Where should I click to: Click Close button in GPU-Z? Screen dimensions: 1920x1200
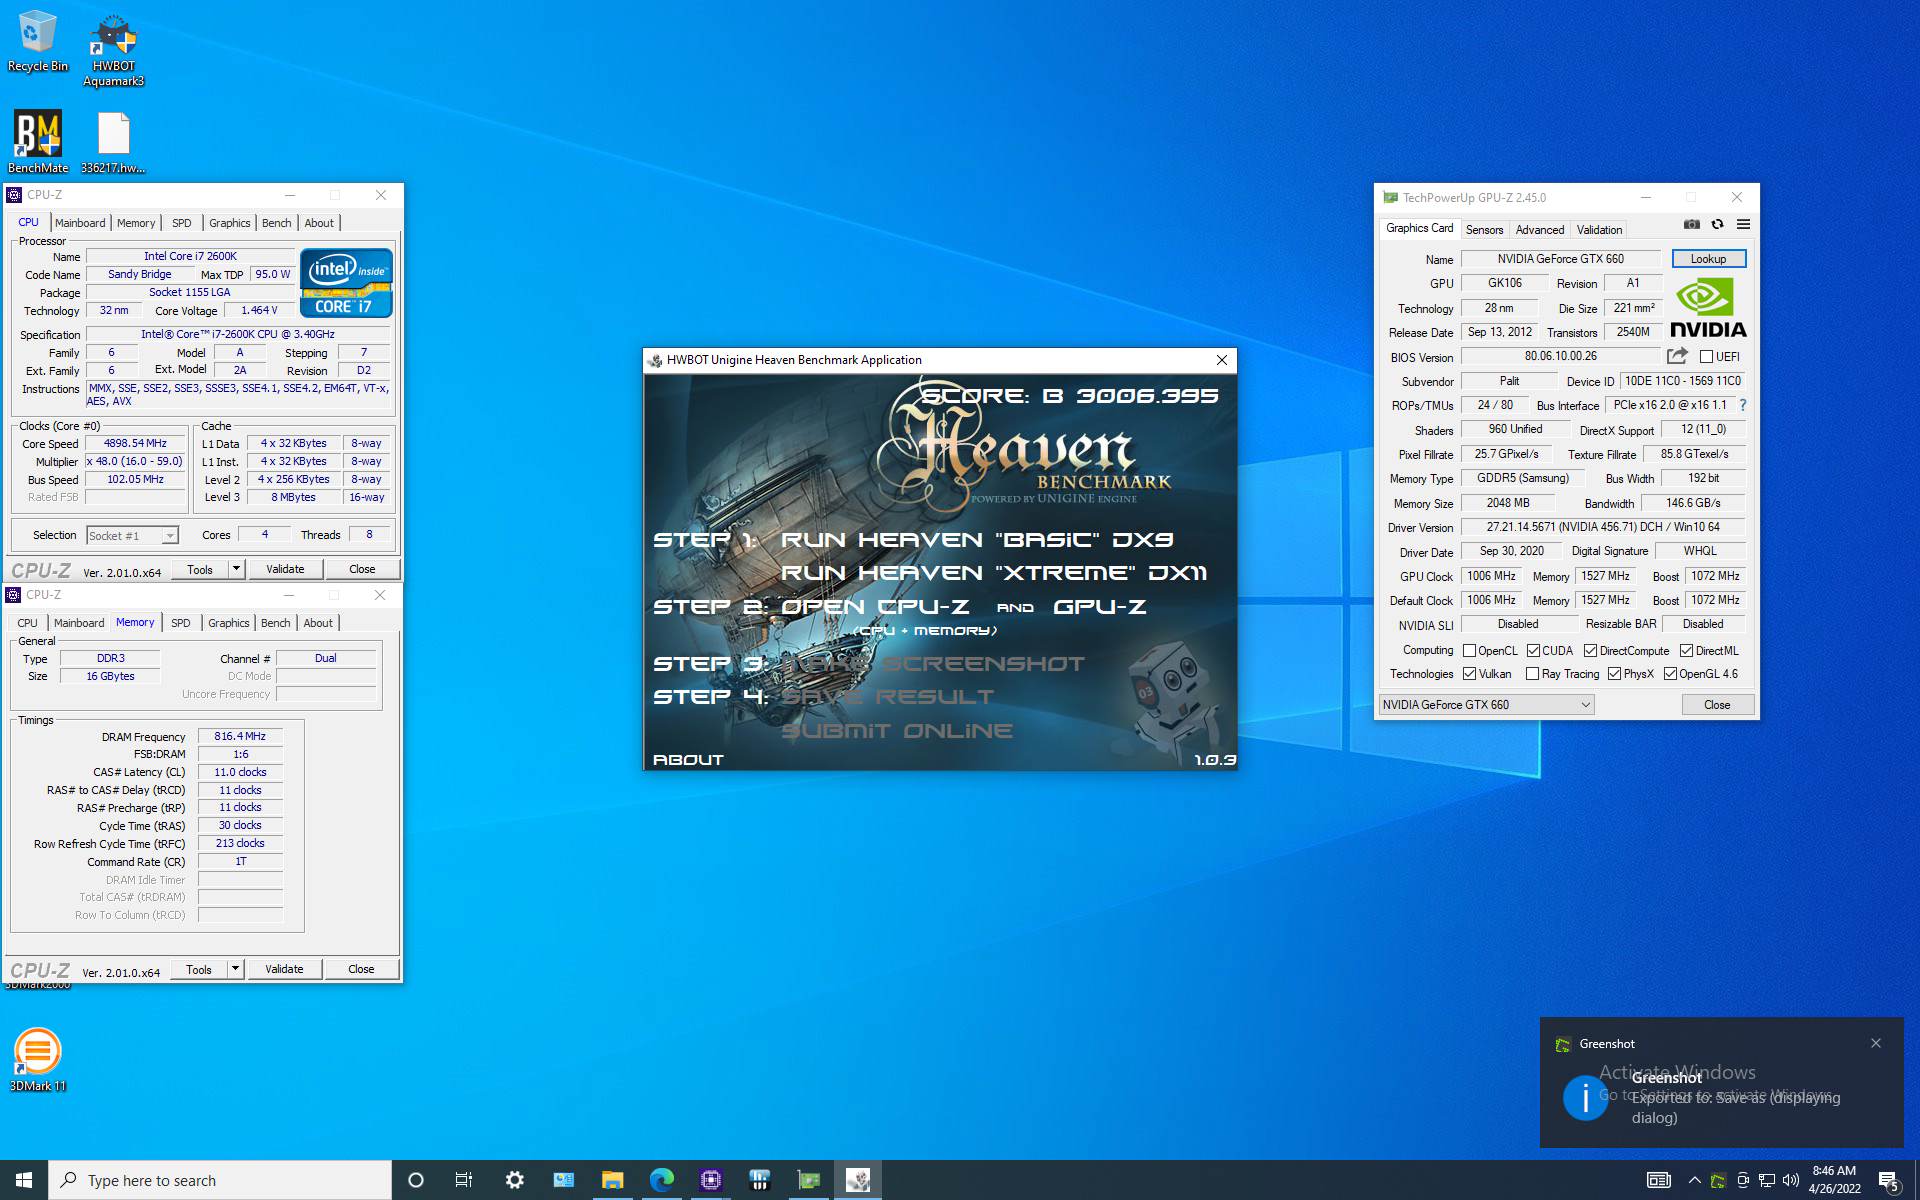pyautogui.click(x=1717, y=705)
